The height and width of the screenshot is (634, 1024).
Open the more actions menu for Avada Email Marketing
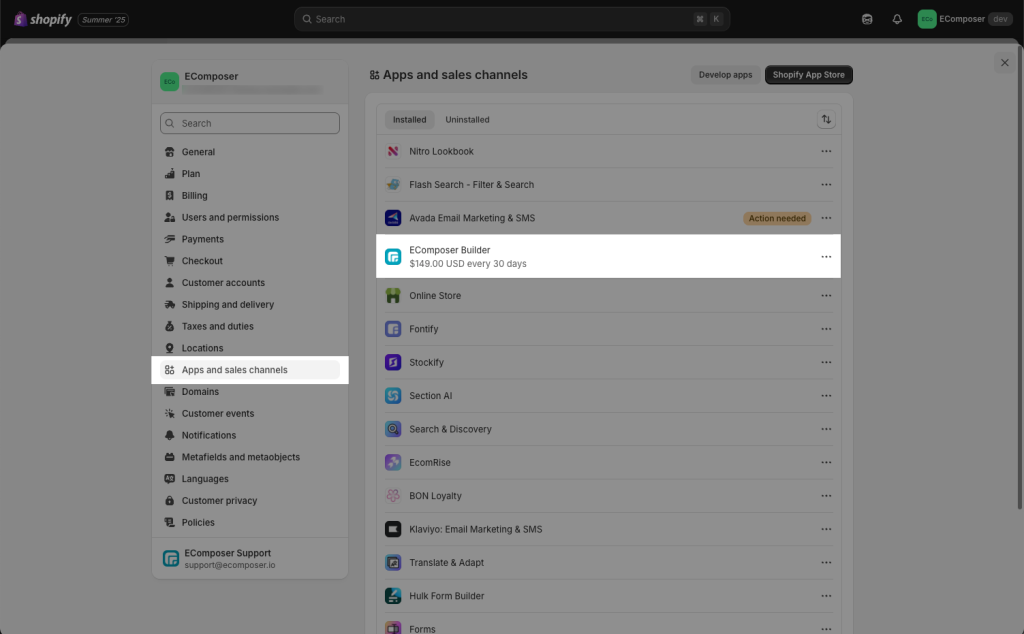pos(826,218)
